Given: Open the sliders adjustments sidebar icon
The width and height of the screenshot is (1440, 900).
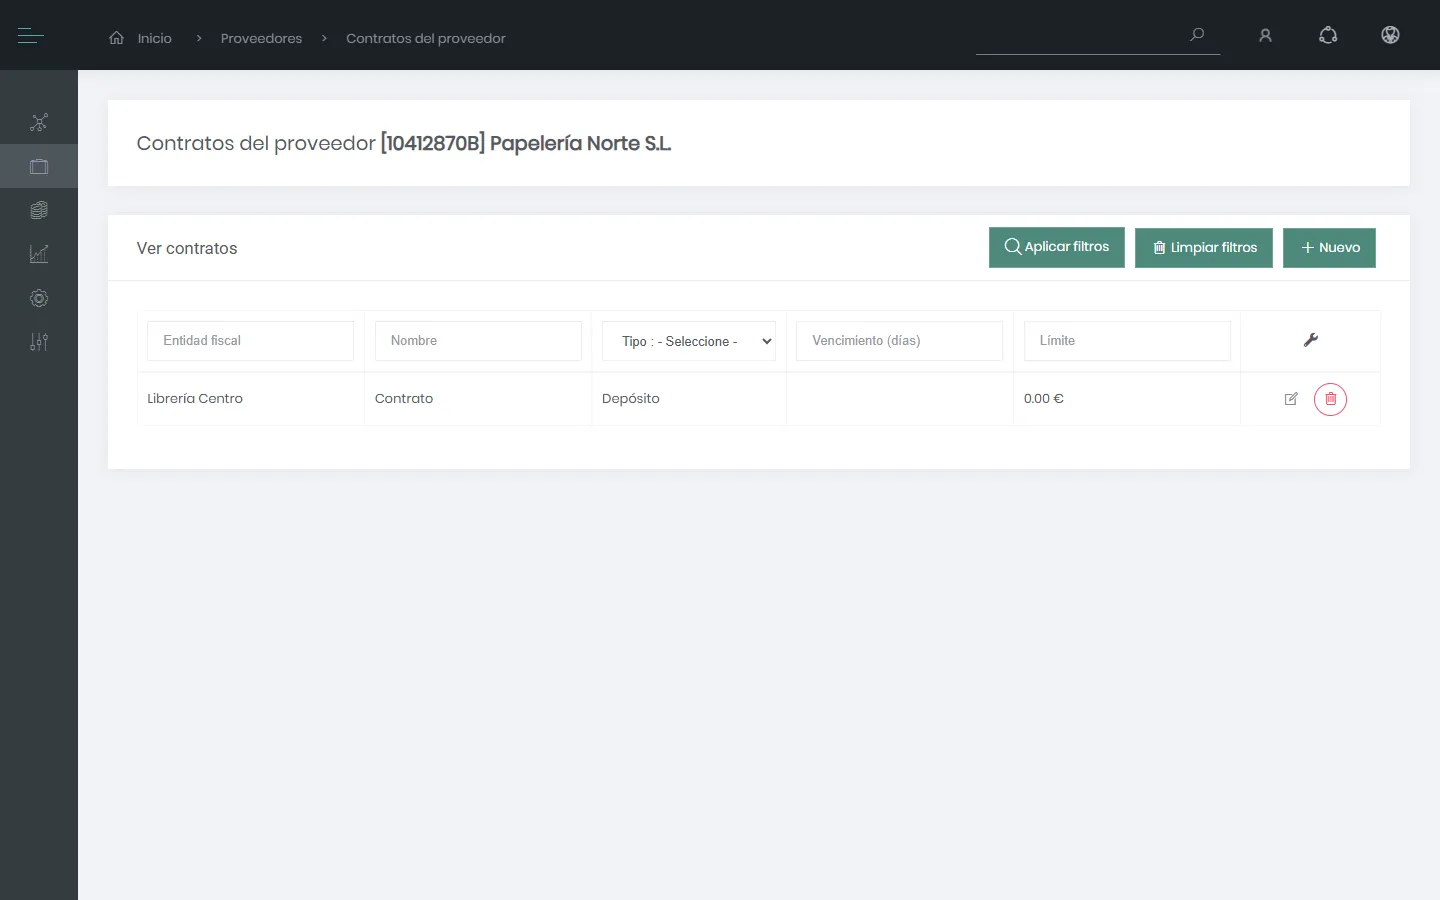Looking at the screenshot, I should (x=39, y=342).
